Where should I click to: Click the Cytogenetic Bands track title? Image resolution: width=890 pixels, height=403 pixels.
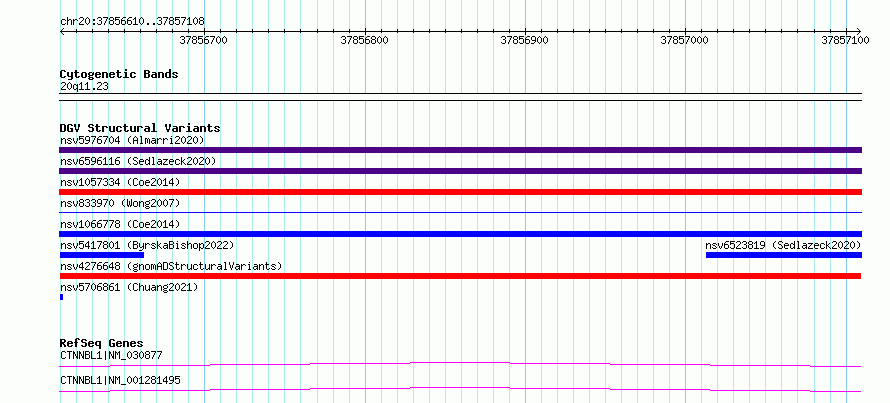point(119,74)
